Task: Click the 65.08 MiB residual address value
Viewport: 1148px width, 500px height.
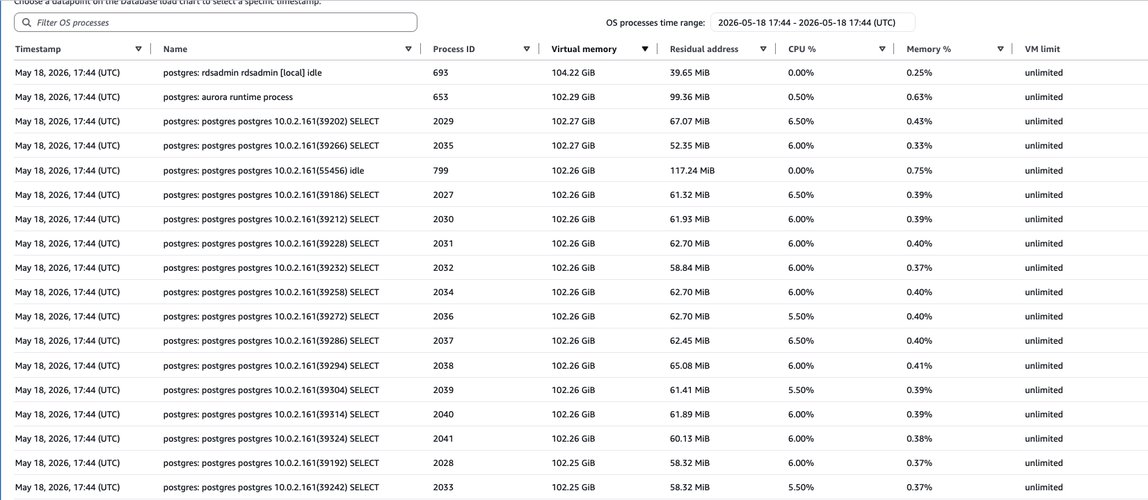Action: (x=689, y=365)
